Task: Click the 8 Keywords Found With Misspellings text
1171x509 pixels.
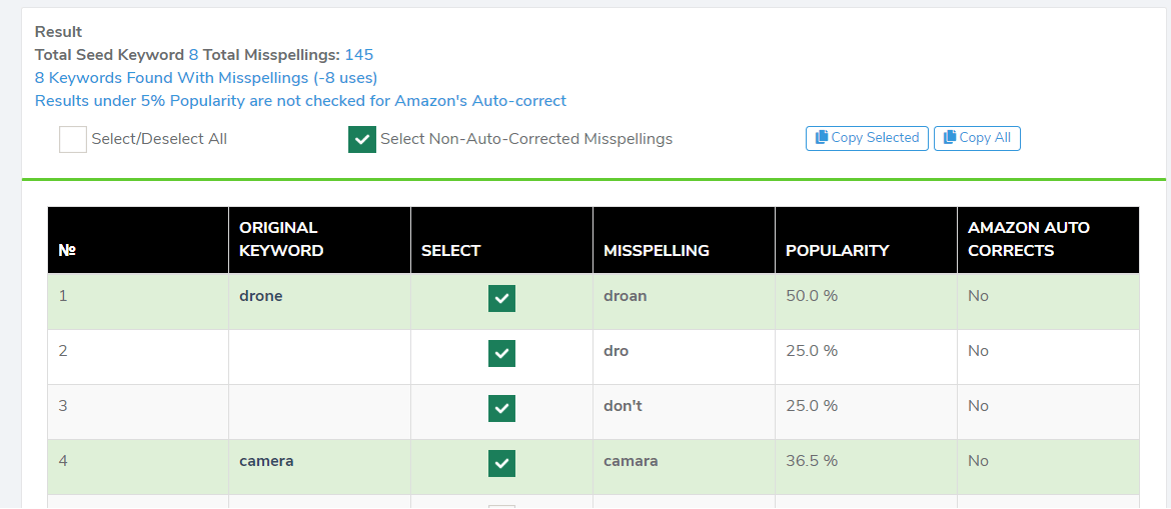Action: tap(206, 78)
